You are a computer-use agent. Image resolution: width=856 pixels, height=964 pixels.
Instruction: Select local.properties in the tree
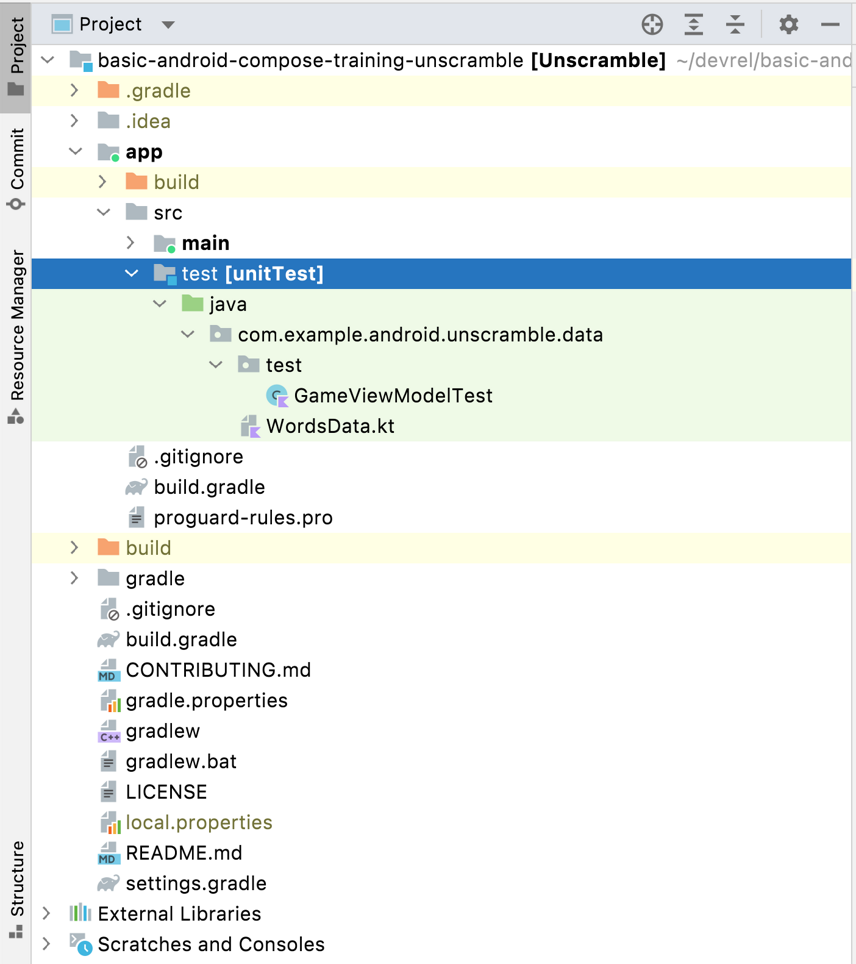pos(199,823)
